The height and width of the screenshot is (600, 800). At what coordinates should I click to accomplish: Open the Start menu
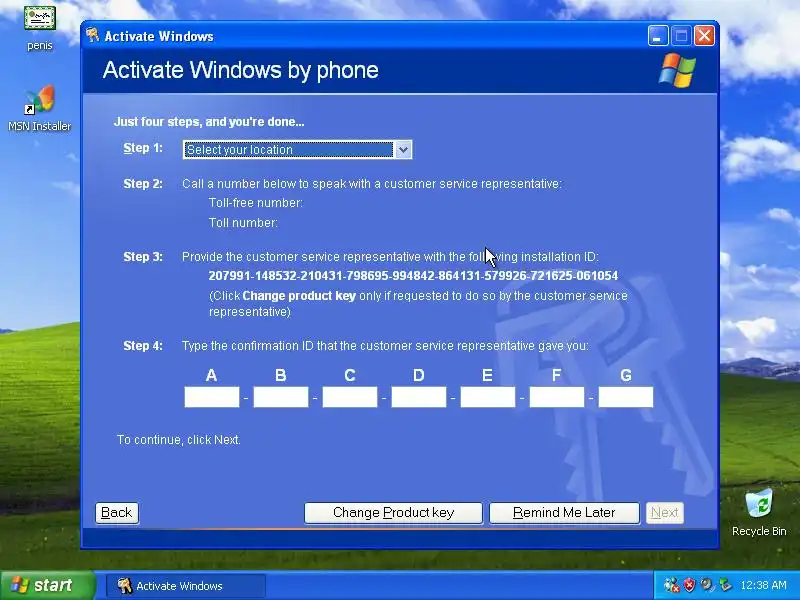click(x=48, y=585)
